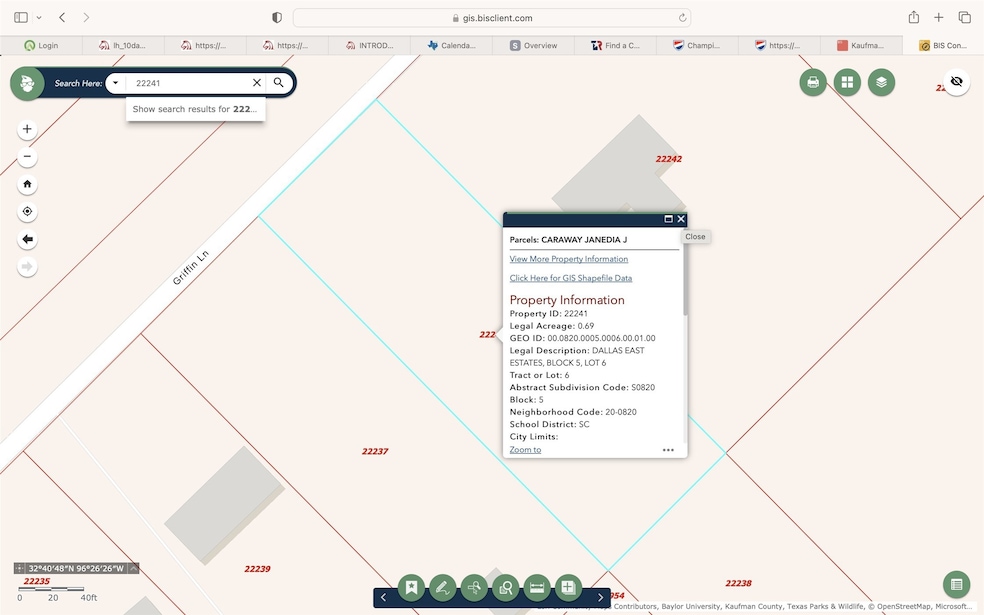This screenshot has width=984, height=615.
Task: Open the map layers list
Action: (881, 83)
